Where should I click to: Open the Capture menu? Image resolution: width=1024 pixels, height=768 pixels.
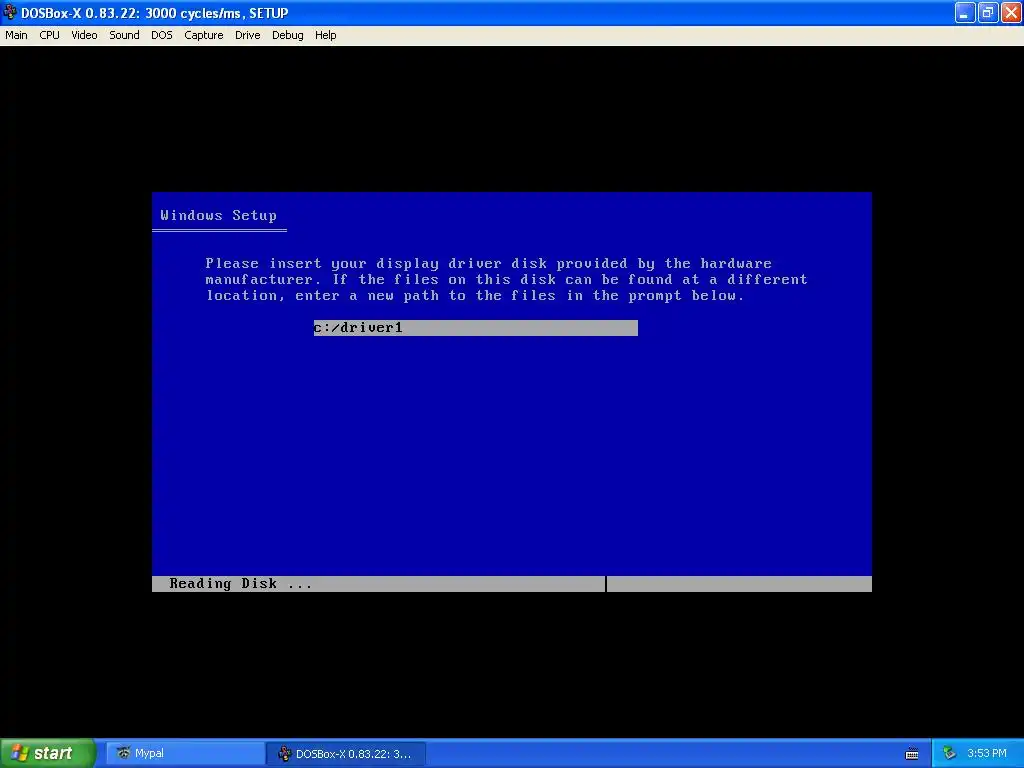(x=204, y=35)
